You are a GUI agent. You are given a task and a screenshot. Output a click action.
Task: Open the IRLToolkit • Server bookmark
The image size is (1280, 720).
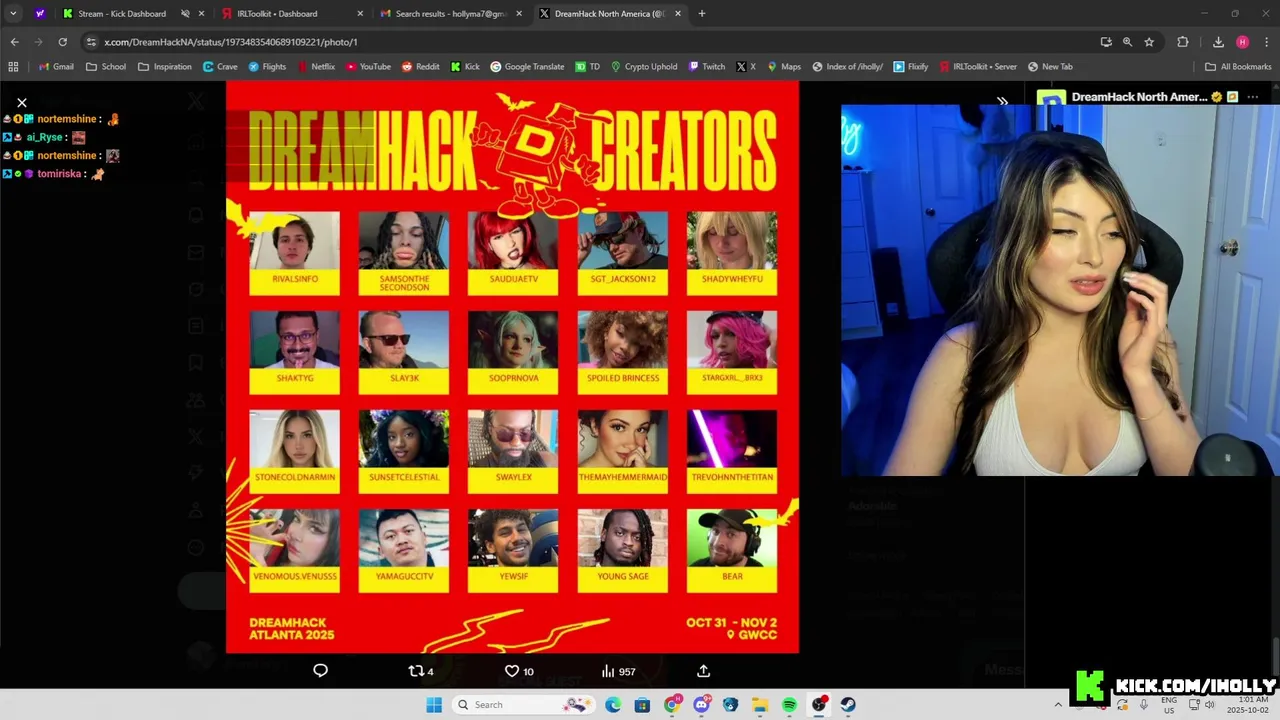[x=978, y=67]
